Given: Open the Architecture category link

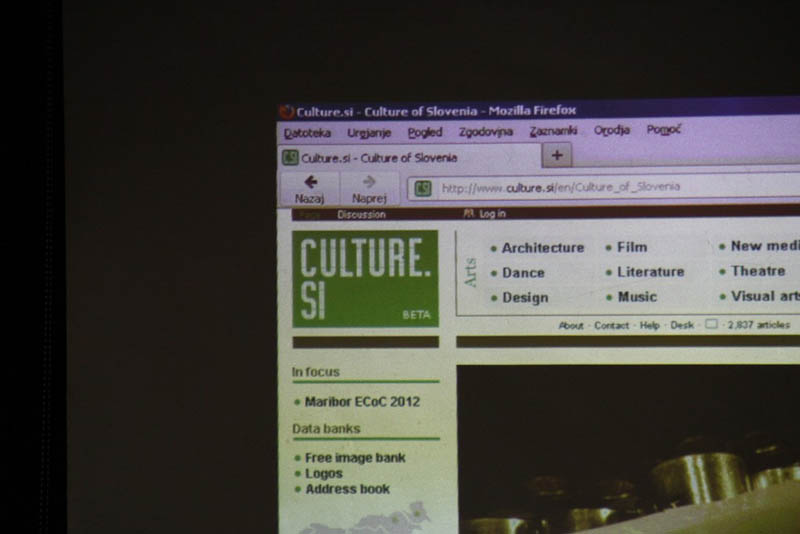Looking at the screenshot, I should click(x=543, y=248).
